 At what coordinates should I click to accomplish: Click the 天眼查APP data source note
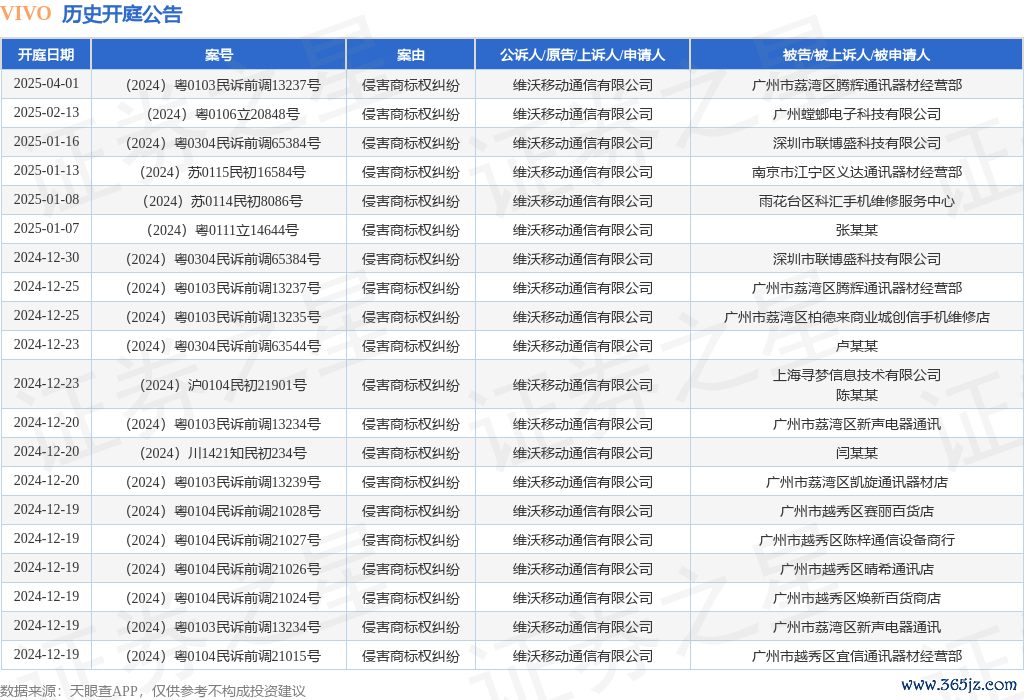click(x=153, y=690)
